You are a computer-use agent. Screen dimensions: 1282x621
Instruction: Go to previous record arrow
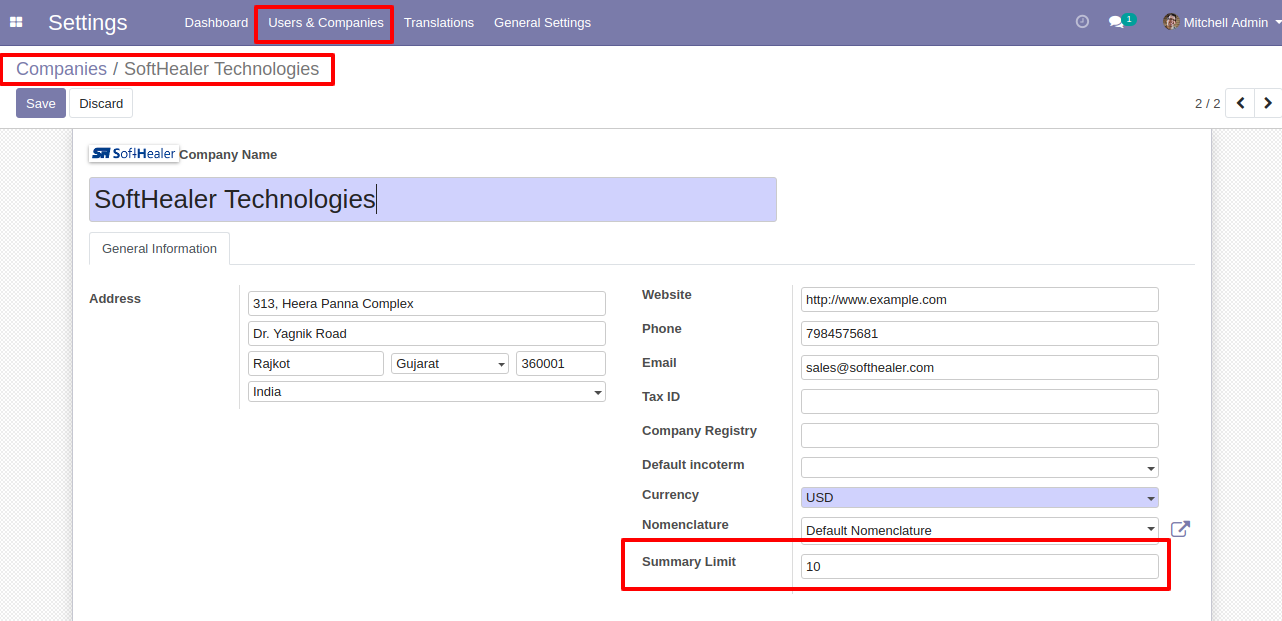(1240, 103)
